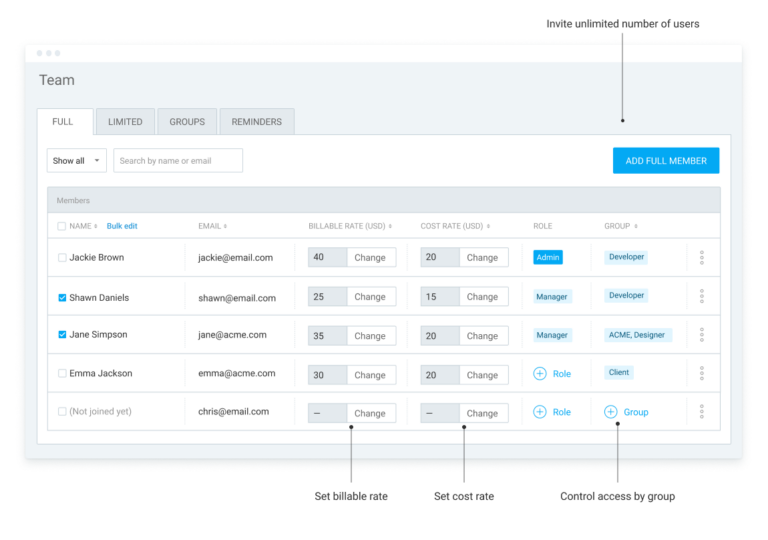Open three-dot menu for Emma Jackson
The image size is (768, 540).
701,374
